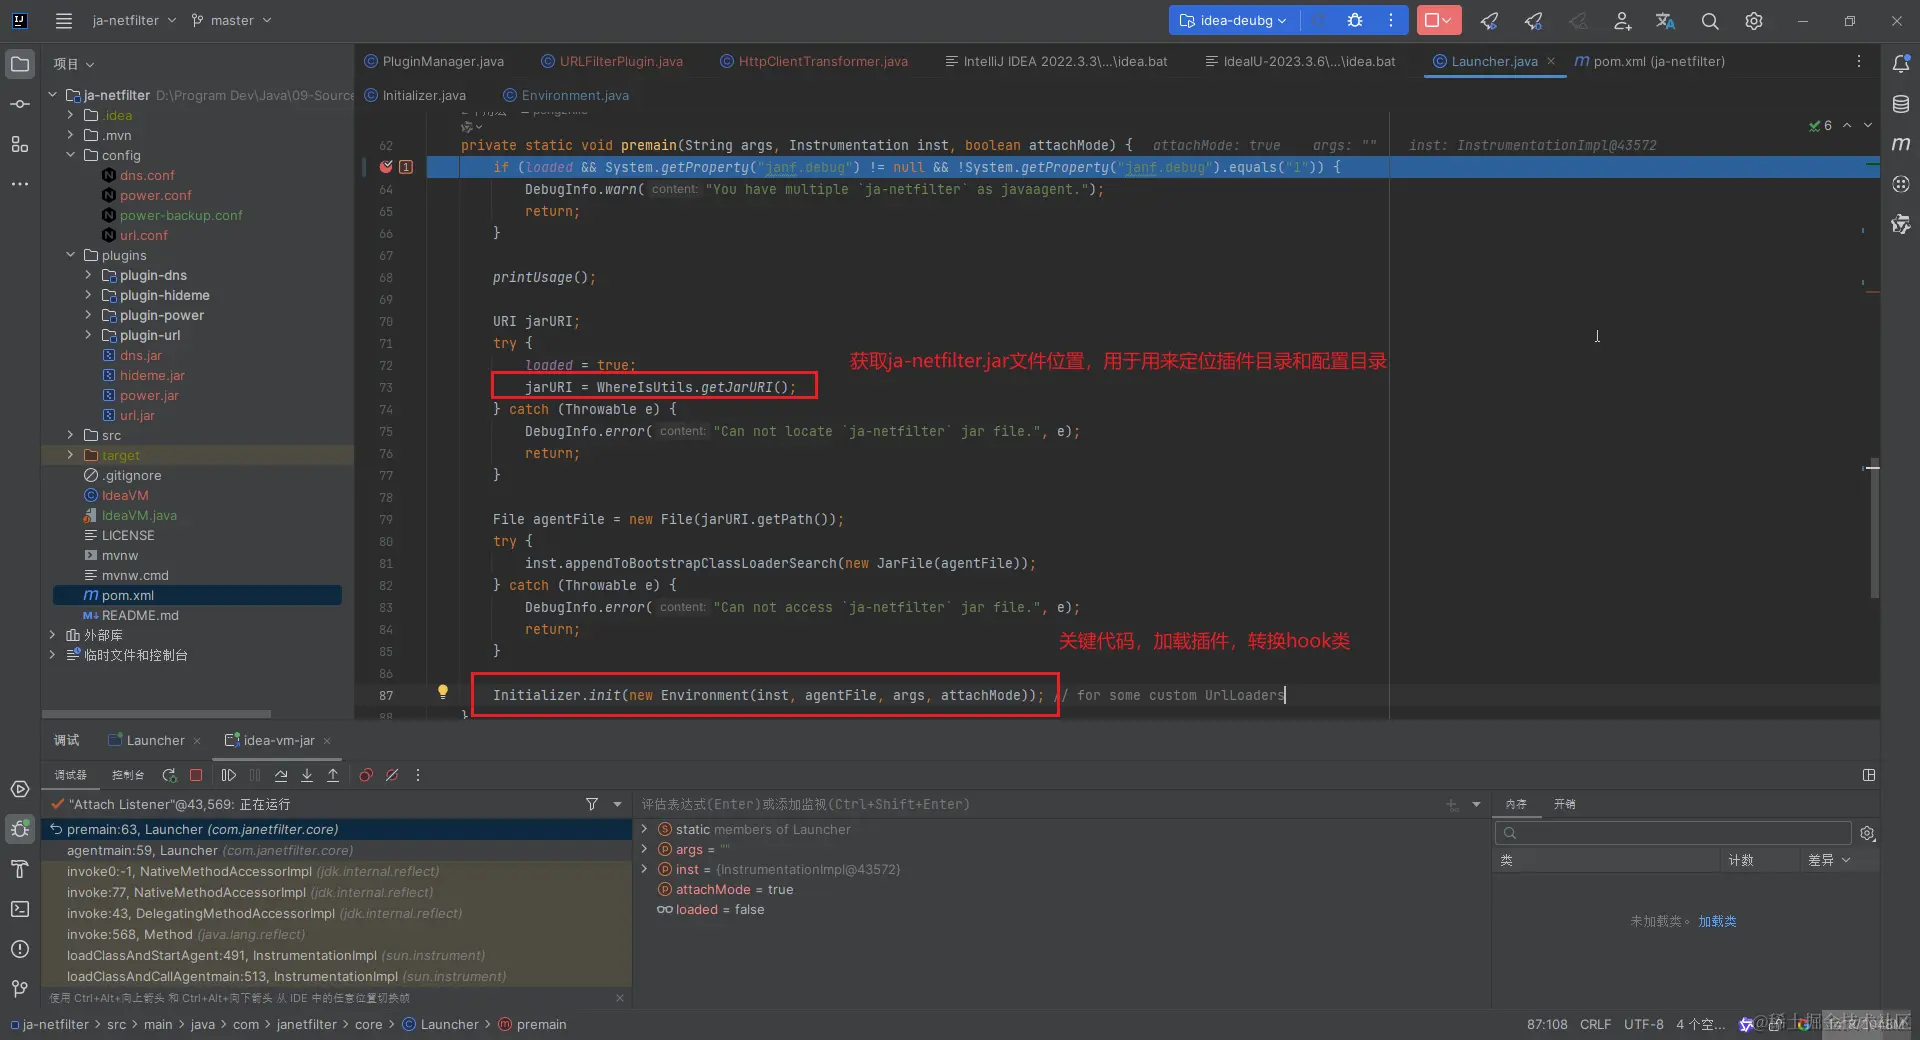The height and width of the screenshot is (1040, 1920).
Task: Switch to HttpClientTransformer.java tab
Action: [x=813, y=61]
